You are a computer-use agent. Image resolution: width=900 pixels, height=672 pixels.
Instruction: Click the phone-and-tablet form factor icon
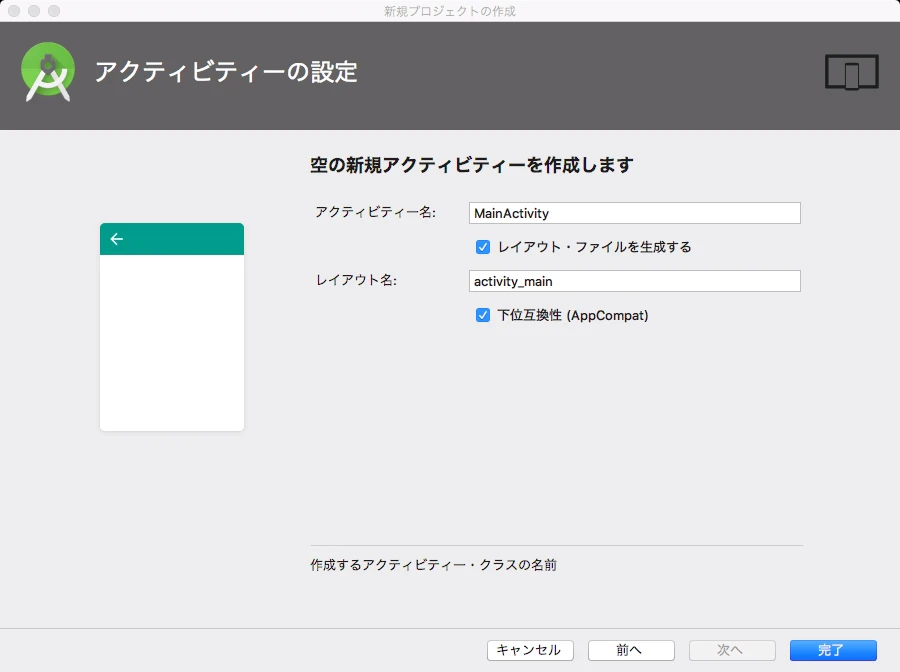(851, 71)
